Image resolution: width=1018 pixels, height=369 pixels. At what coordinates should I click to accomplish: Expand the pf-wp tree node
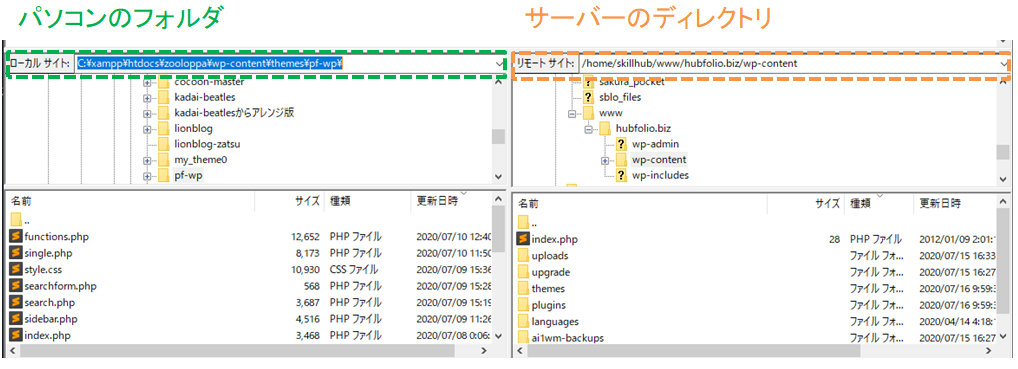click(x=147, y=176)
